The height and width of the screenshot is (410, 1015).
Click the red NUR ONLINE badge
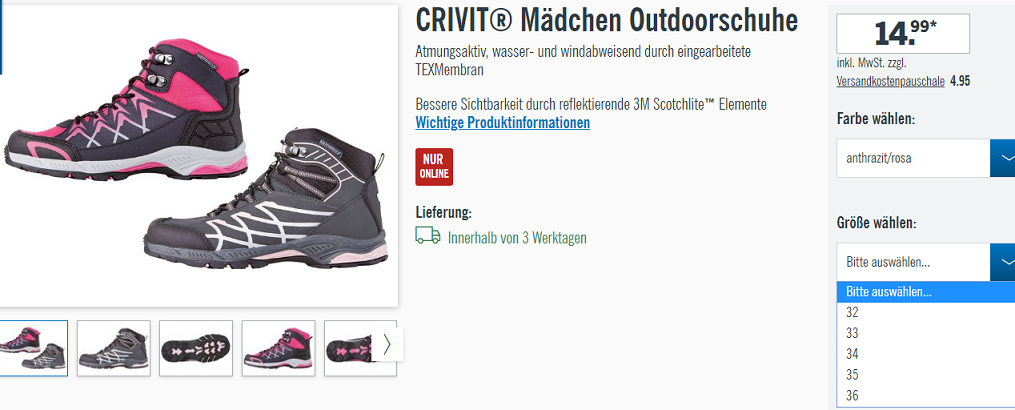tap(434, 166)
